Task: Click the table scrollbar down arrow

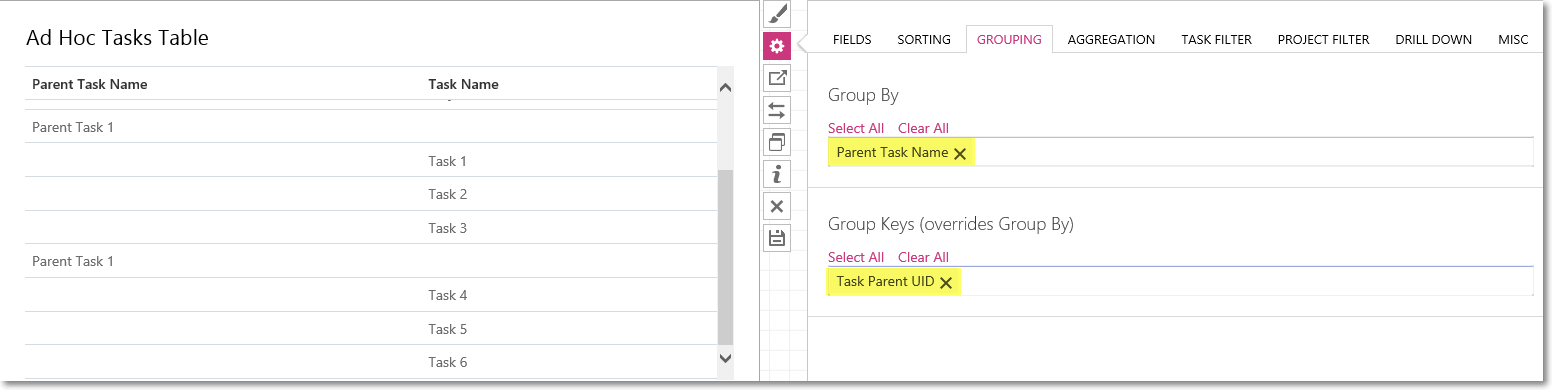Action: [x=725, y=357]
